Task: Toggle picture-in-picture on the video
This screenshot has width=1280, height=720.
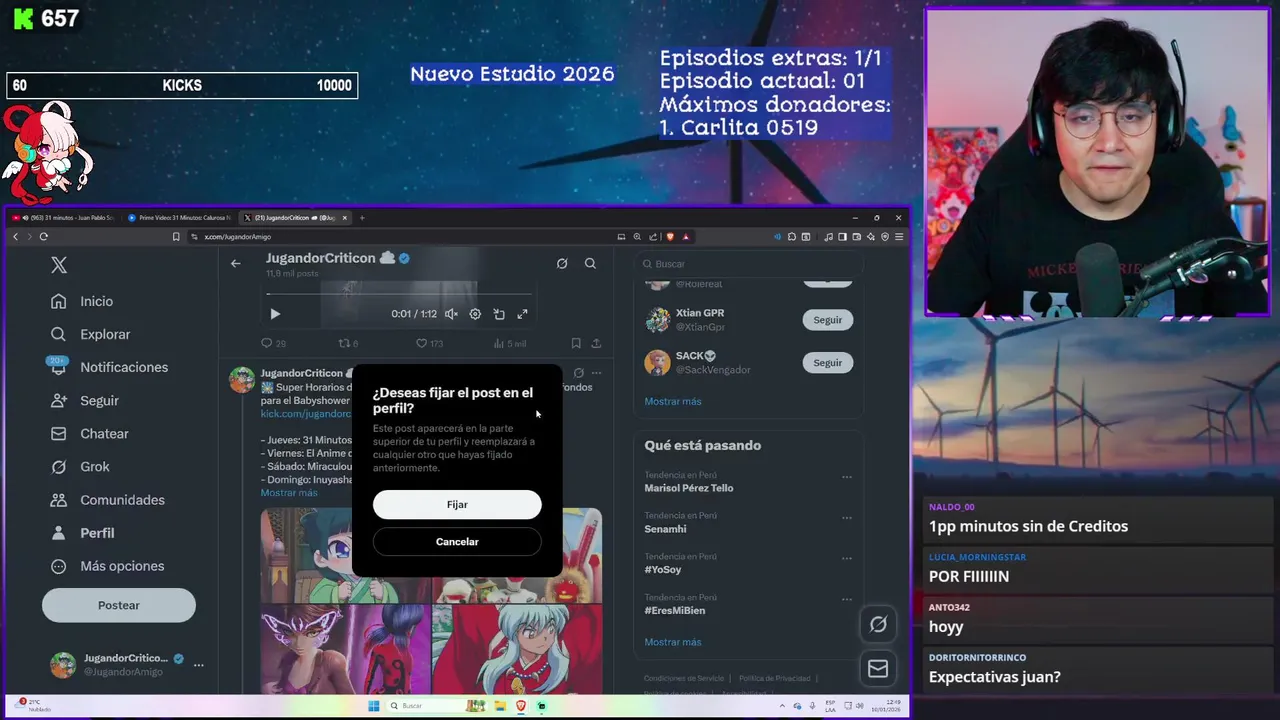Action: (499, 314)
